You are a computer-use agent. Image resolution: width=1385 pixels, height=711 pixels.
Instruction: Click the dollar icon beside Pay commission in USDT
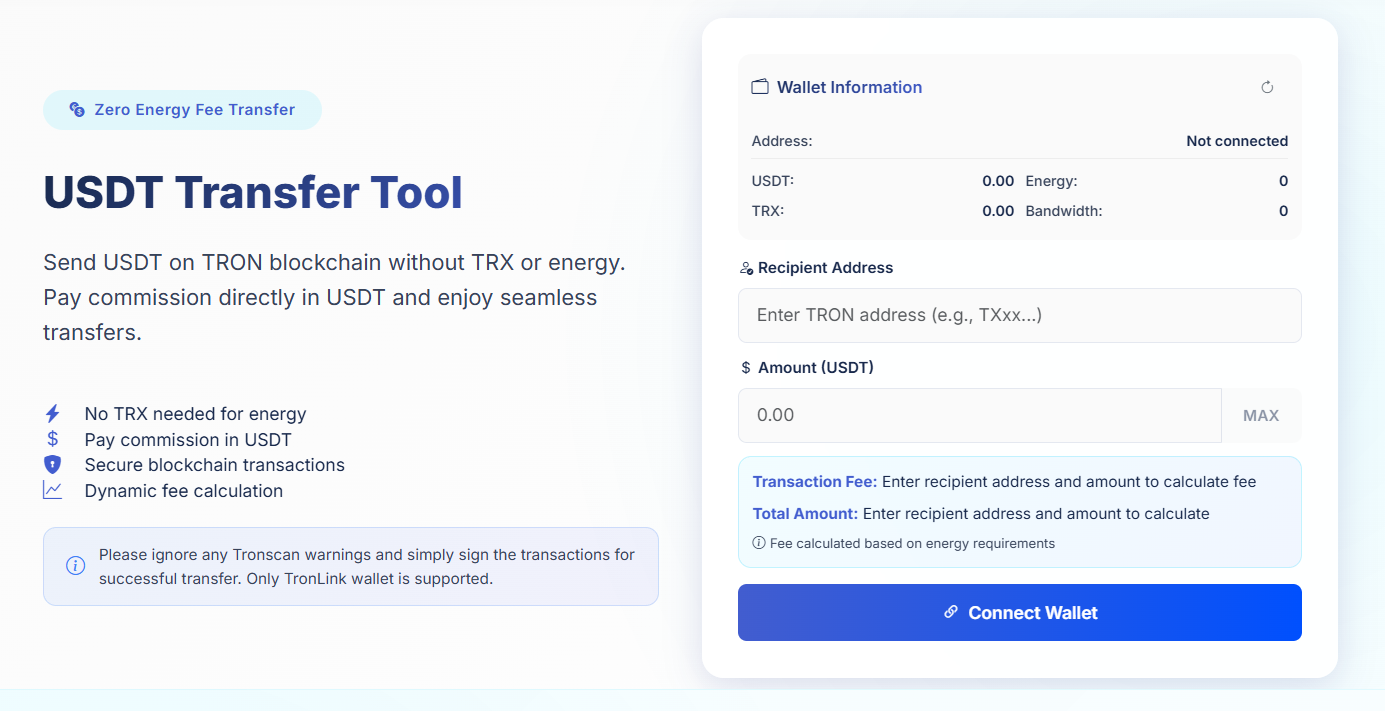53,440
